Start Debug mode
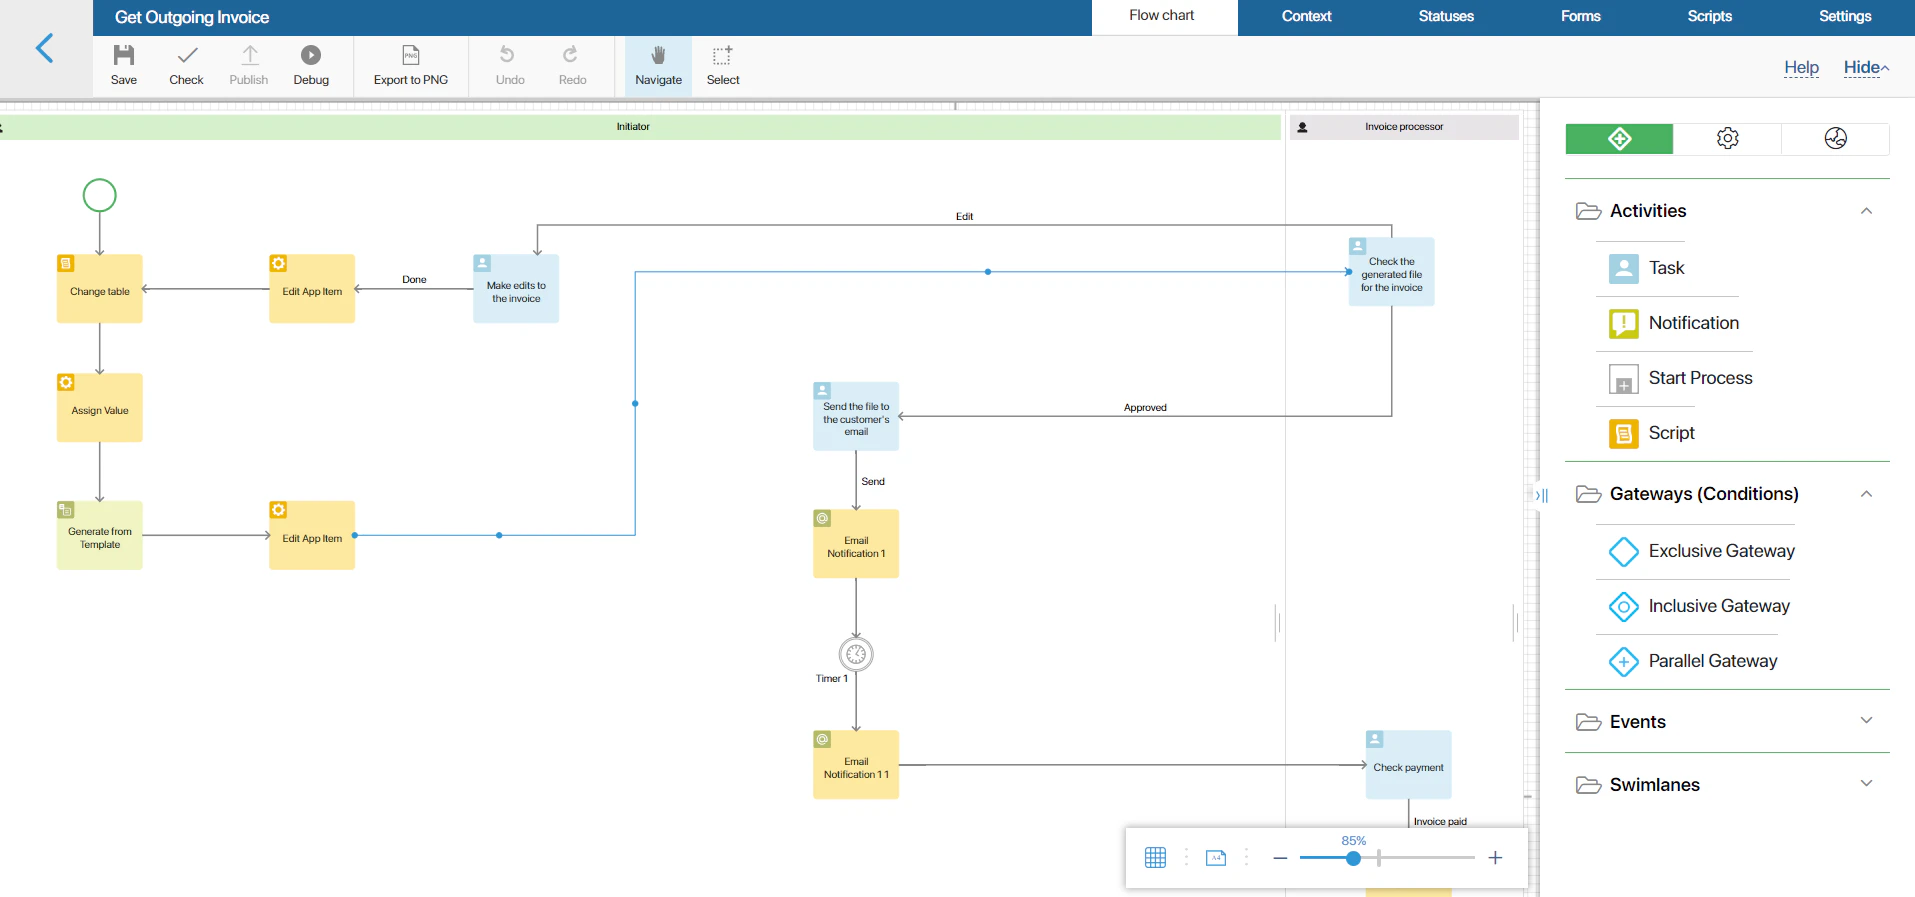This screenshot has width=1915, height=897. pos(311,66)
